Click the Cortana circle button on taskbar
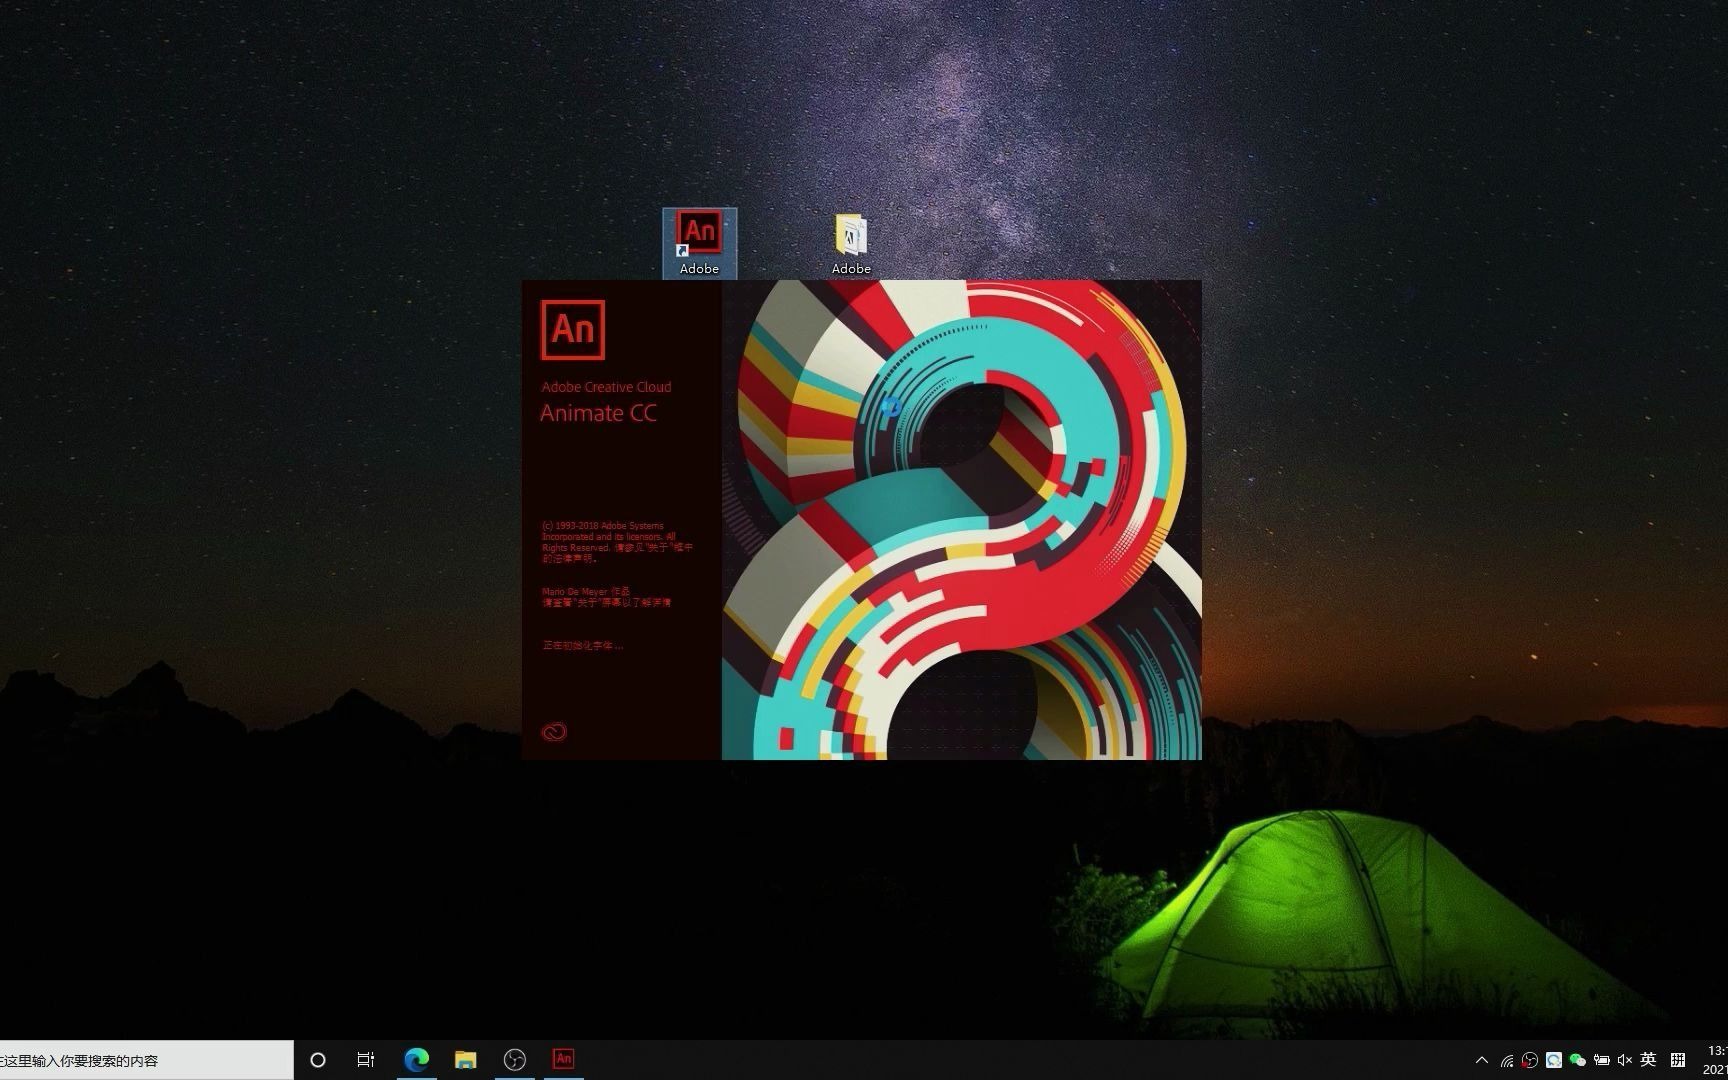This screenshot has width=1728, height=1080. (318, 1060)
